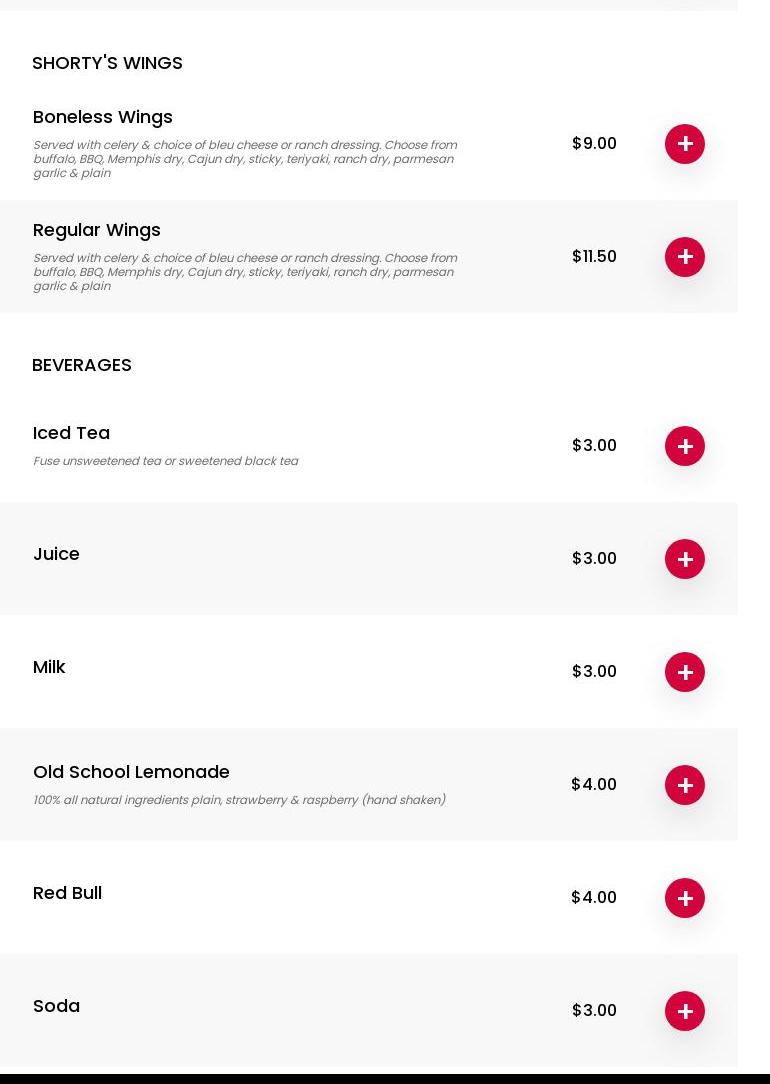Add Boneless Wings to the order

pos(685,144)
